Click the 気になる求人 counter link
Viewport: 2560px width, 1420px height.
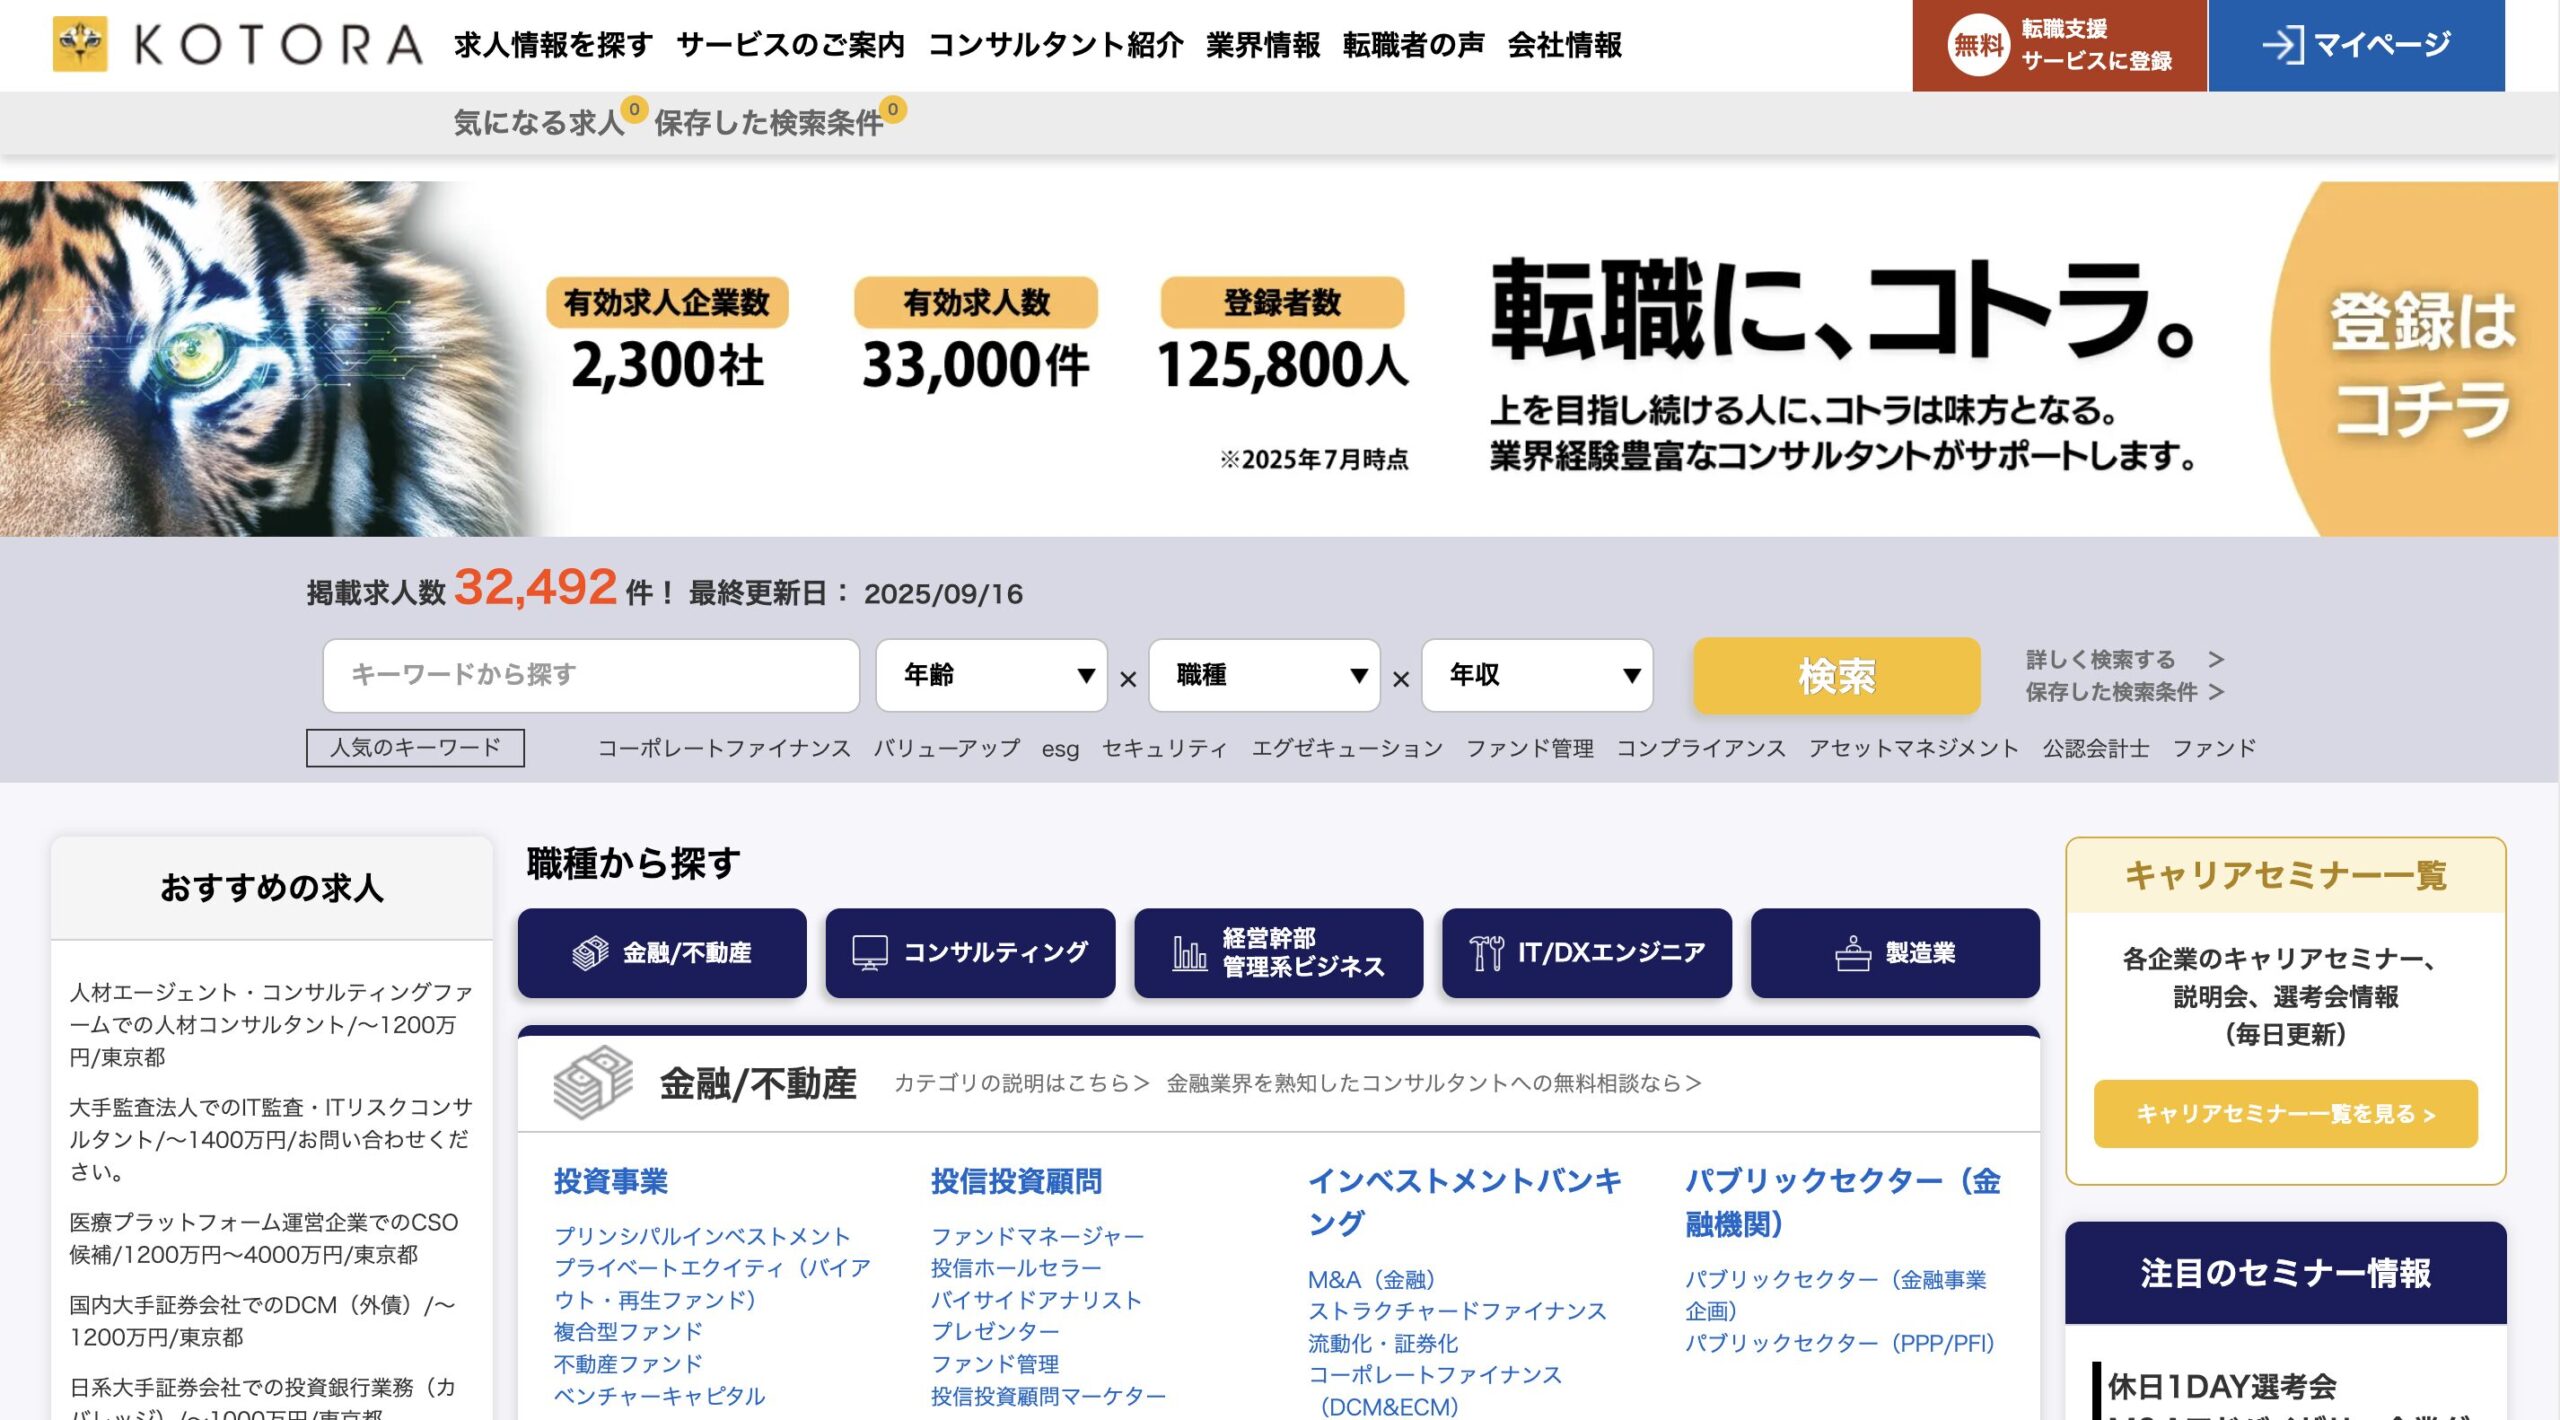[x=540, y=122]
